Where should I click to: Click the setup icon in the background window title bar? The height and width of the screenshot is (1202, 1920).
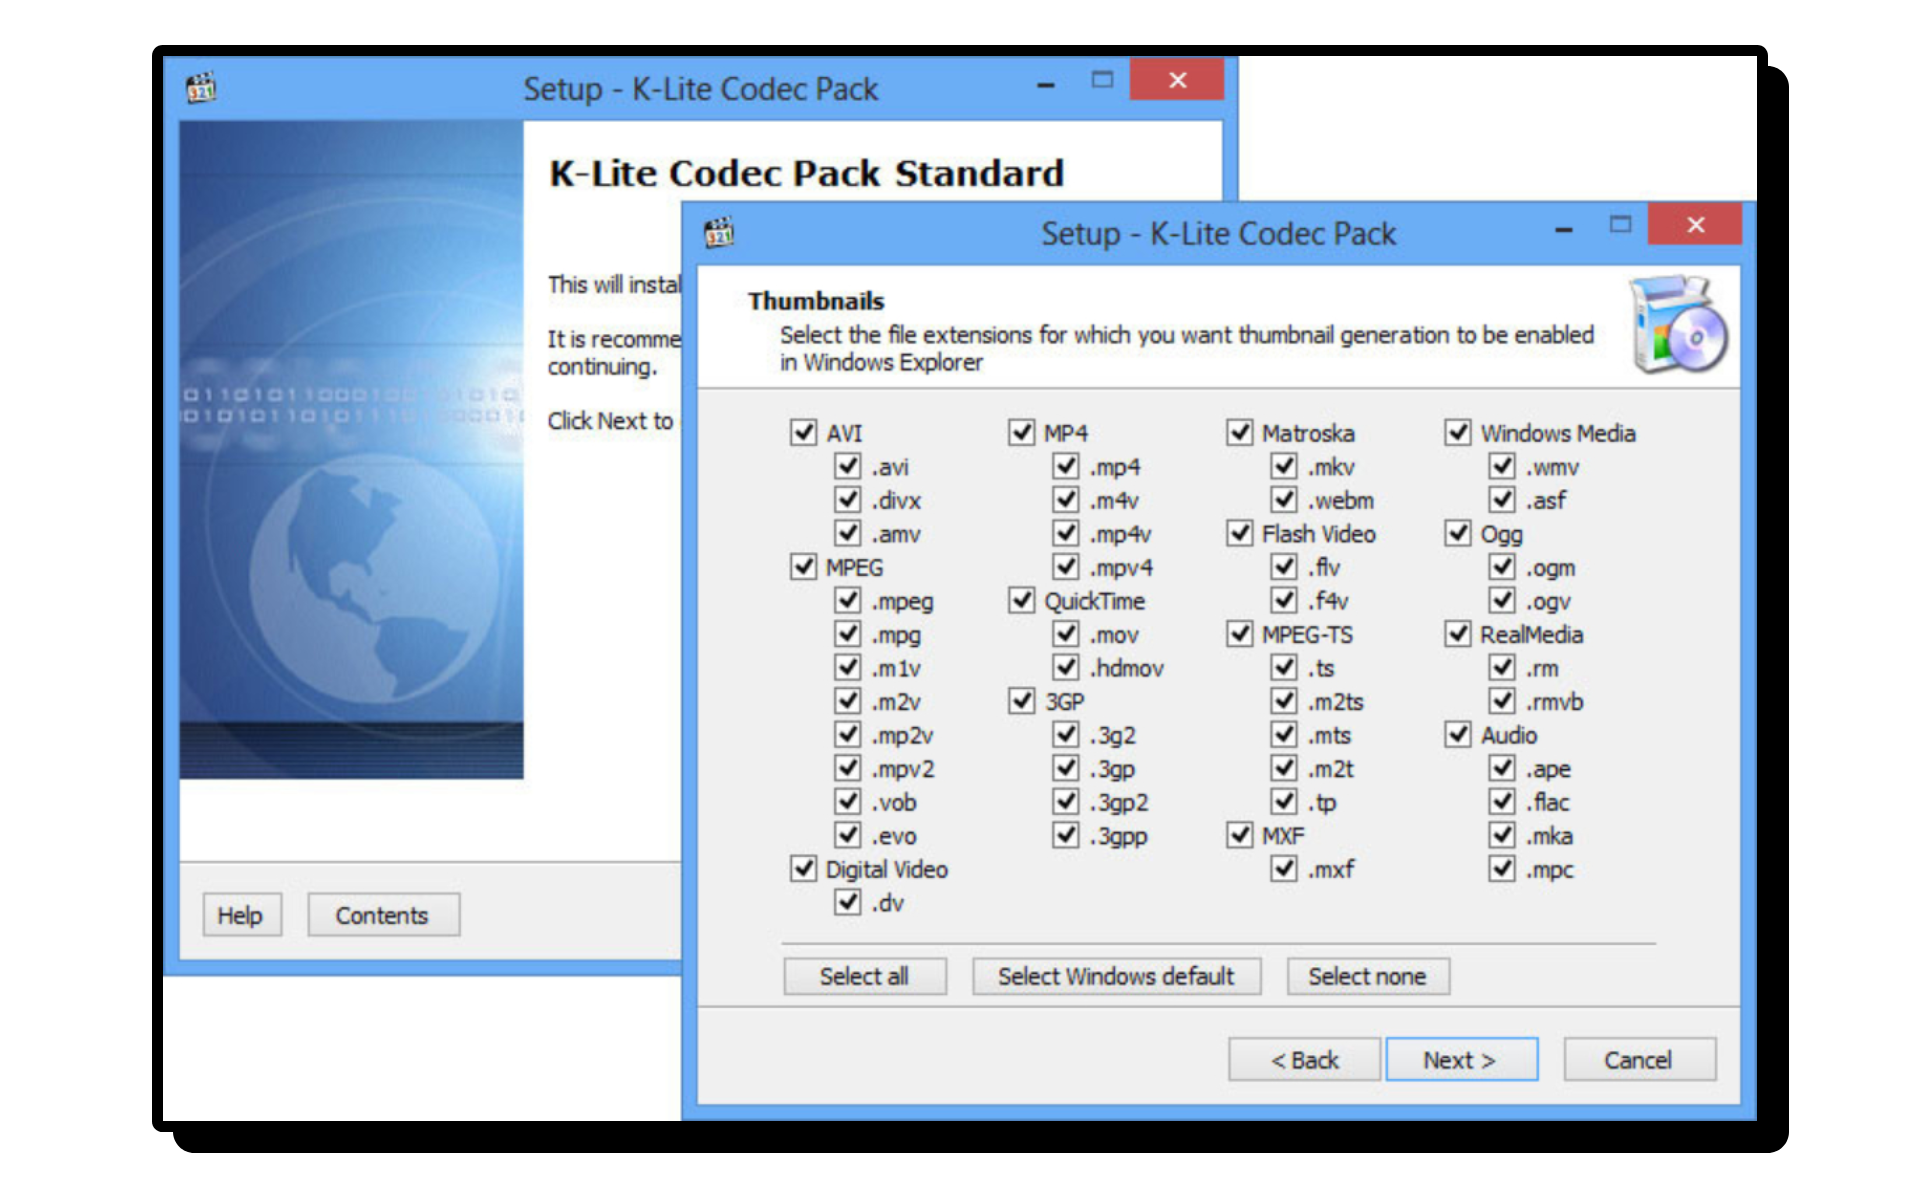click(x=201, y=88)
